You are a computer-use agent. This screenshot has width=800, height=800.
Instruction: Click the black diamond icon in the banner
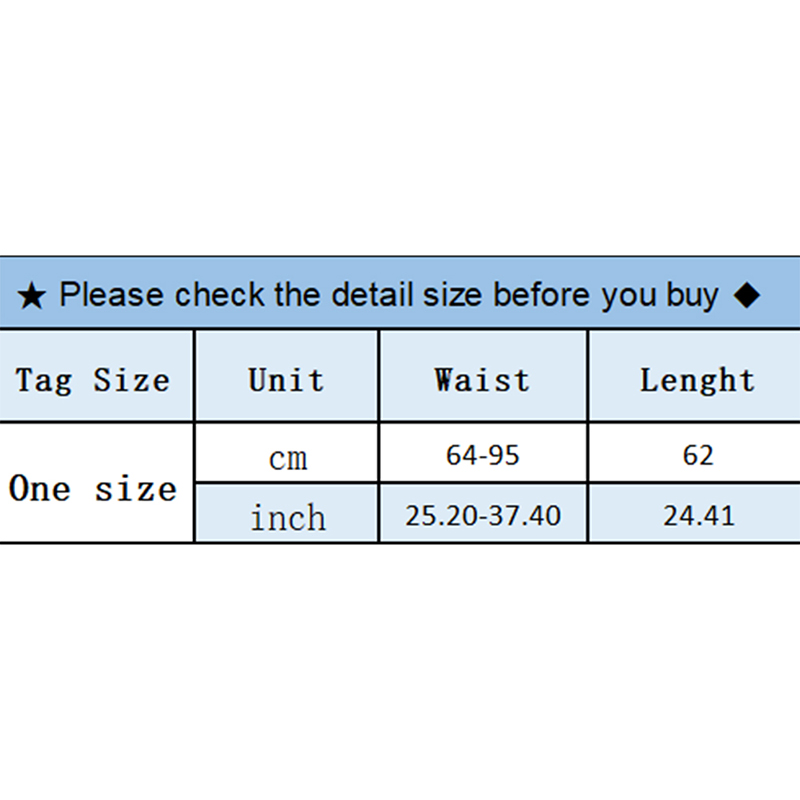[x=746, y=295]
